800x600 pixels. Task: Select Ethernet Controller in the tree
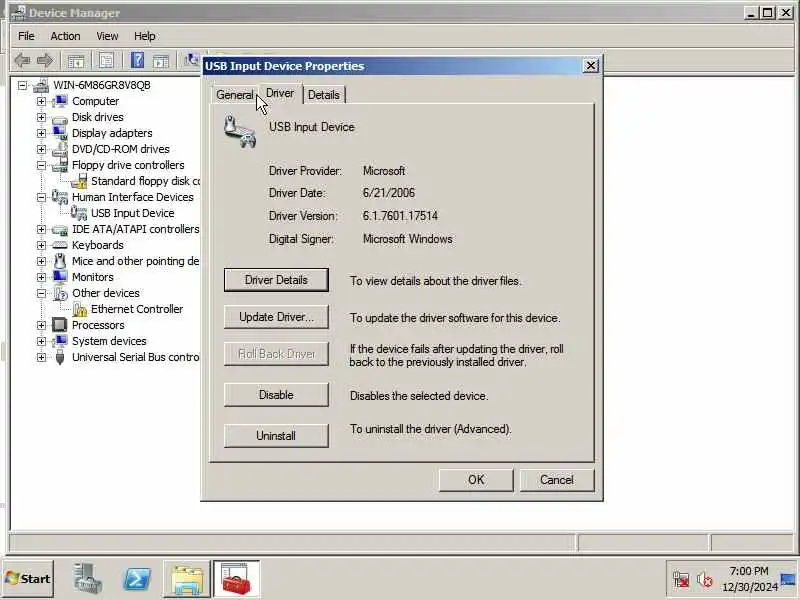(137, 309)
